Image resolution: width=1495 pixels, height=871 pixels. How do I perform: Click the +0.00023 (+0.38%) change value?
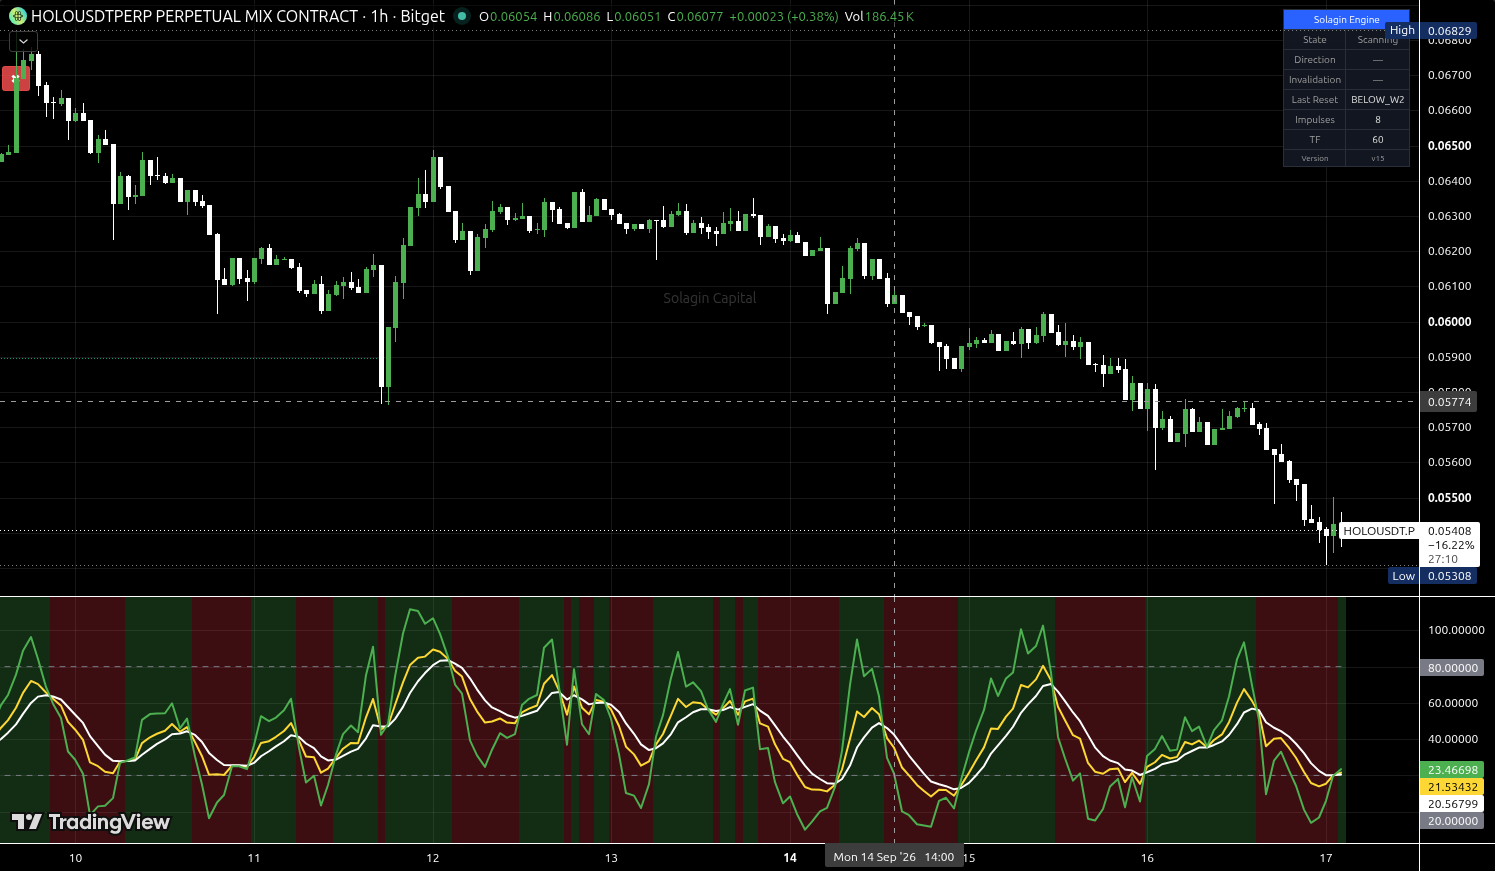(x=784, y=17)
